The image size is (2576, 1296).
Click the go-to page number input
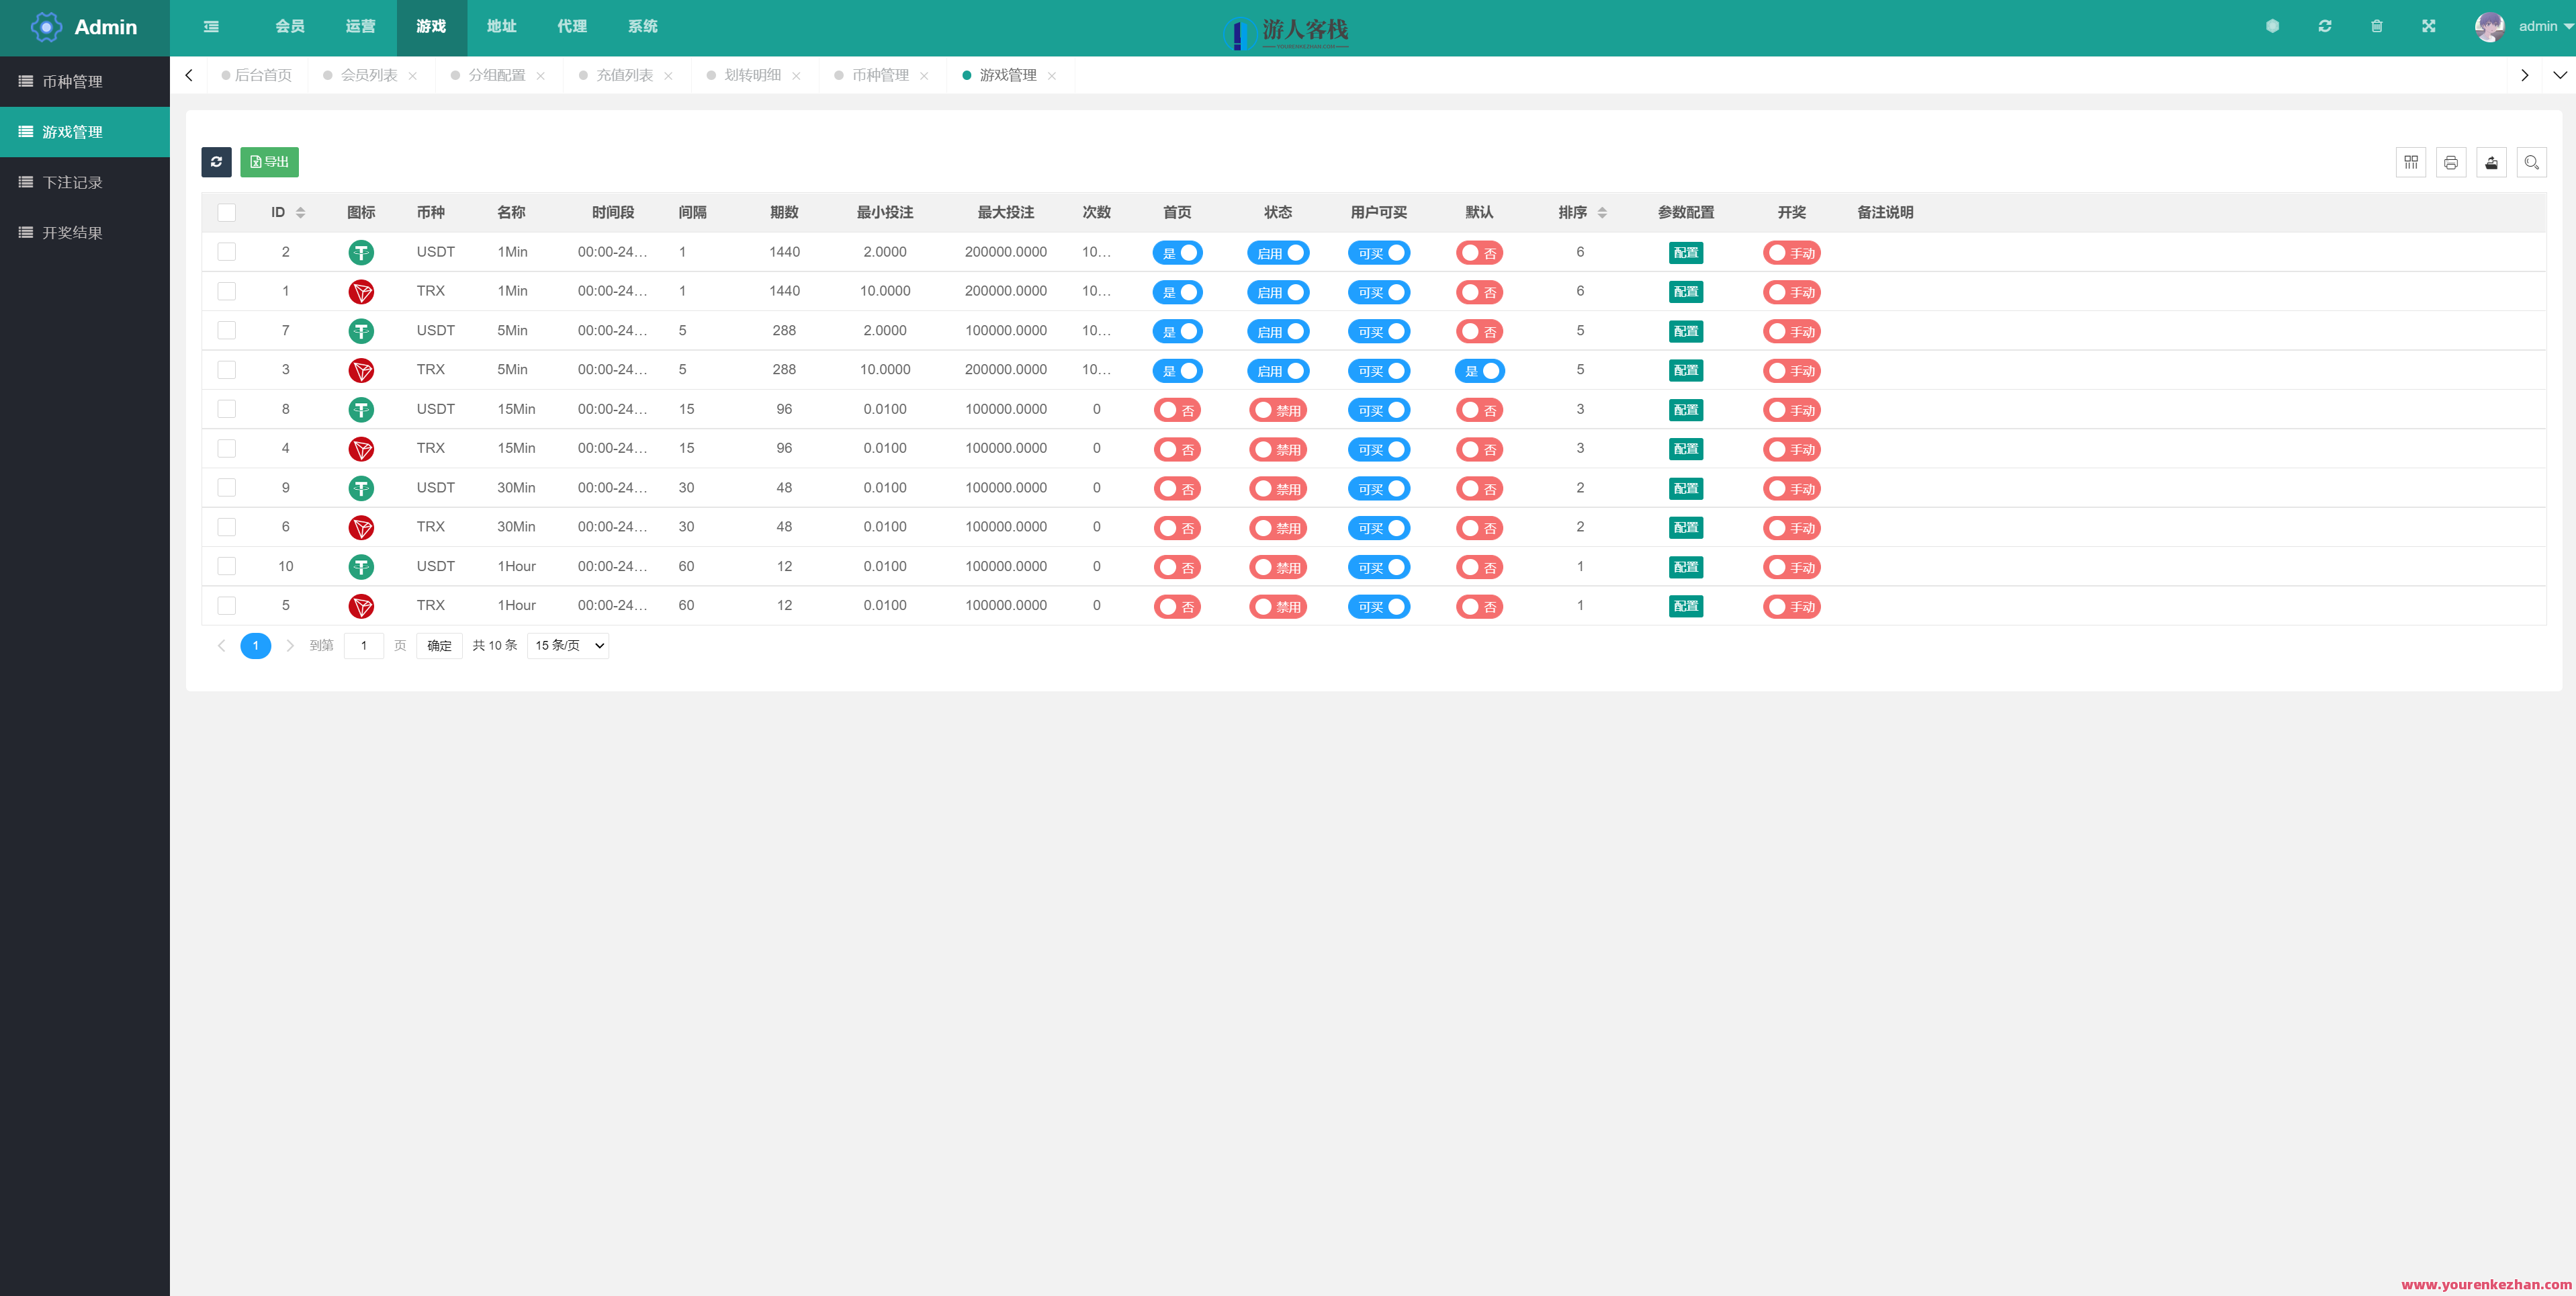[x=364, y=646]
